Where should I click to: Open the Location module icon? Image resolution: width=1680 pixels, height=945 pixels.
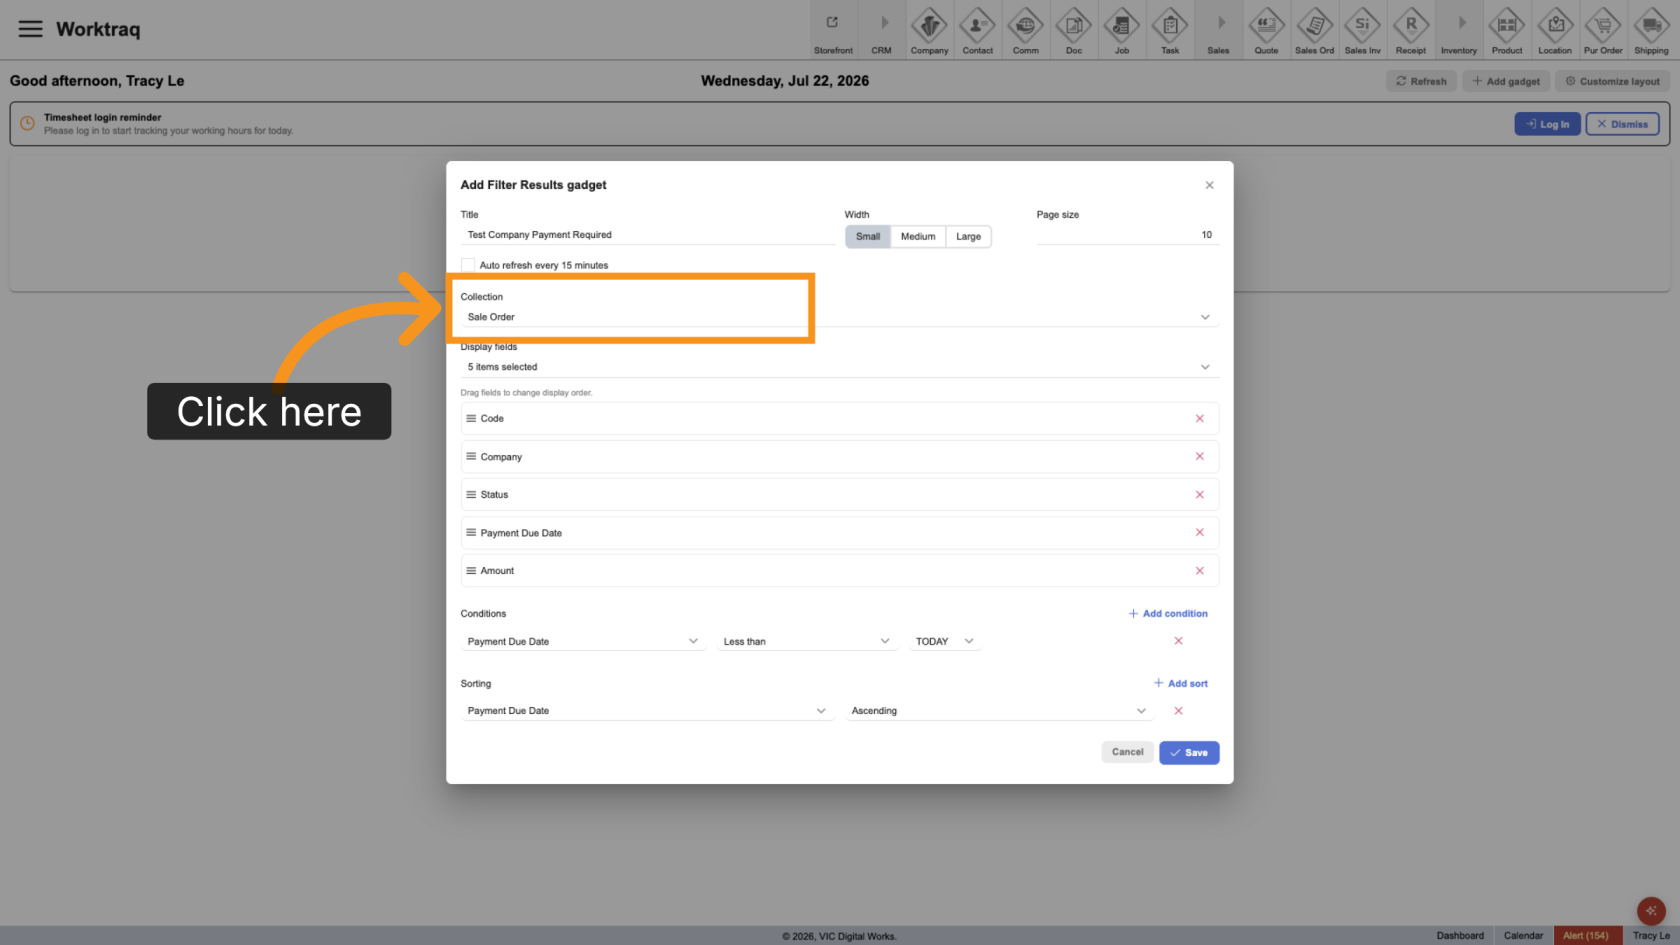pyautogui.click(x=1555, y=30)
